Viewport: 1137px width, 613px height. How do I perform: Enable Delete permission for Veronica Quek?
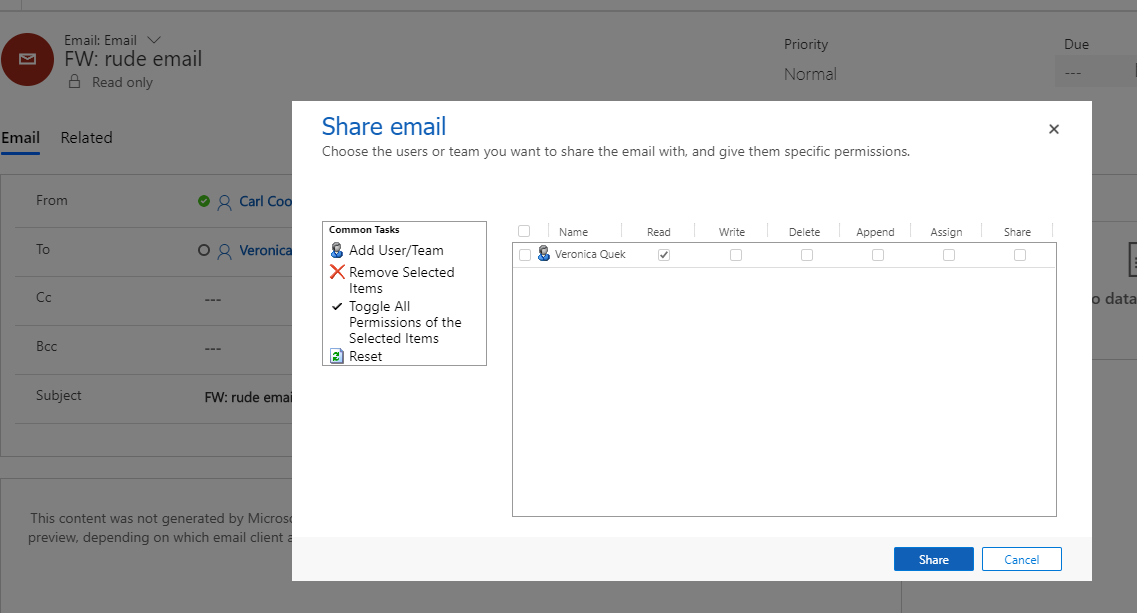click(x=807, y=255)
